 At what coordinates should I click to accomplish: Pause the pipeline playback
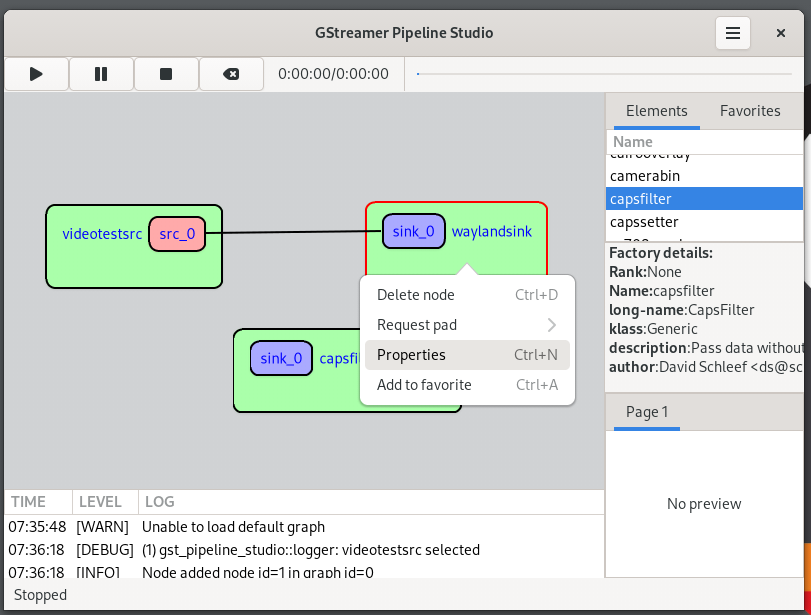tap(101, 74)
